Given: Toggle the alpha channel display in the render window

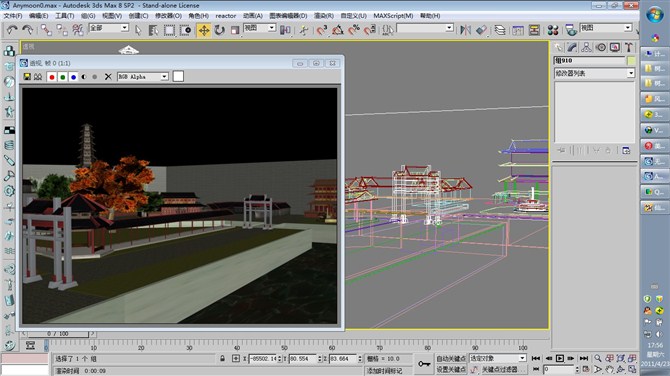Looking at the screenshot, I should 84,77.
